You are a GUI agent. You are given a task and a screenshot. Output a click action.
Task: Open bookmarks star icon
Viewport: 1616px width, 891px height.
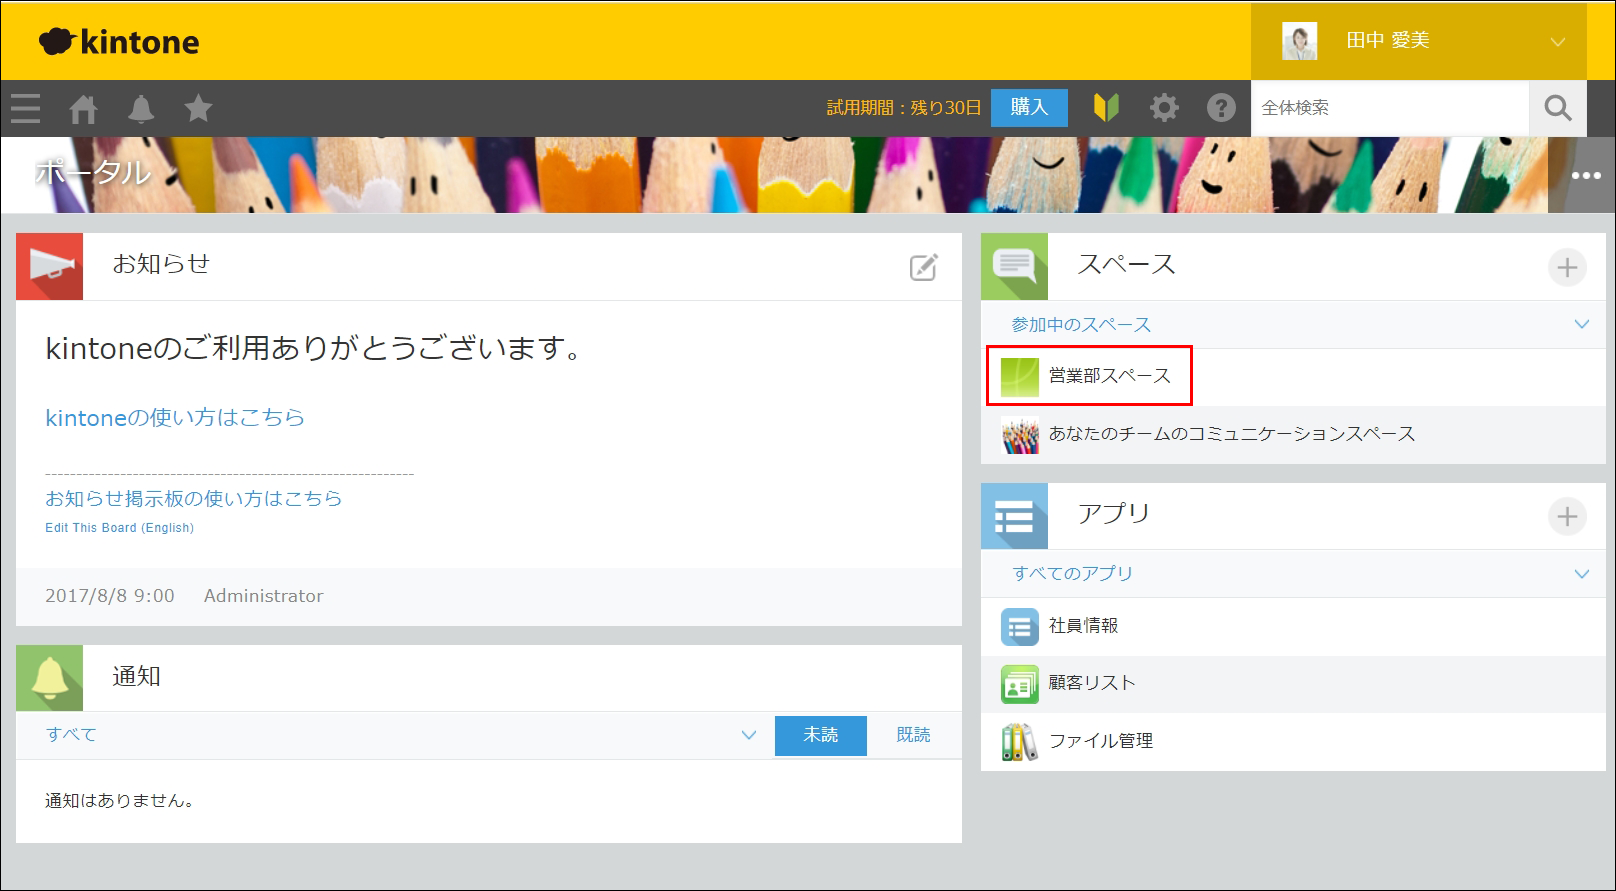198,108
